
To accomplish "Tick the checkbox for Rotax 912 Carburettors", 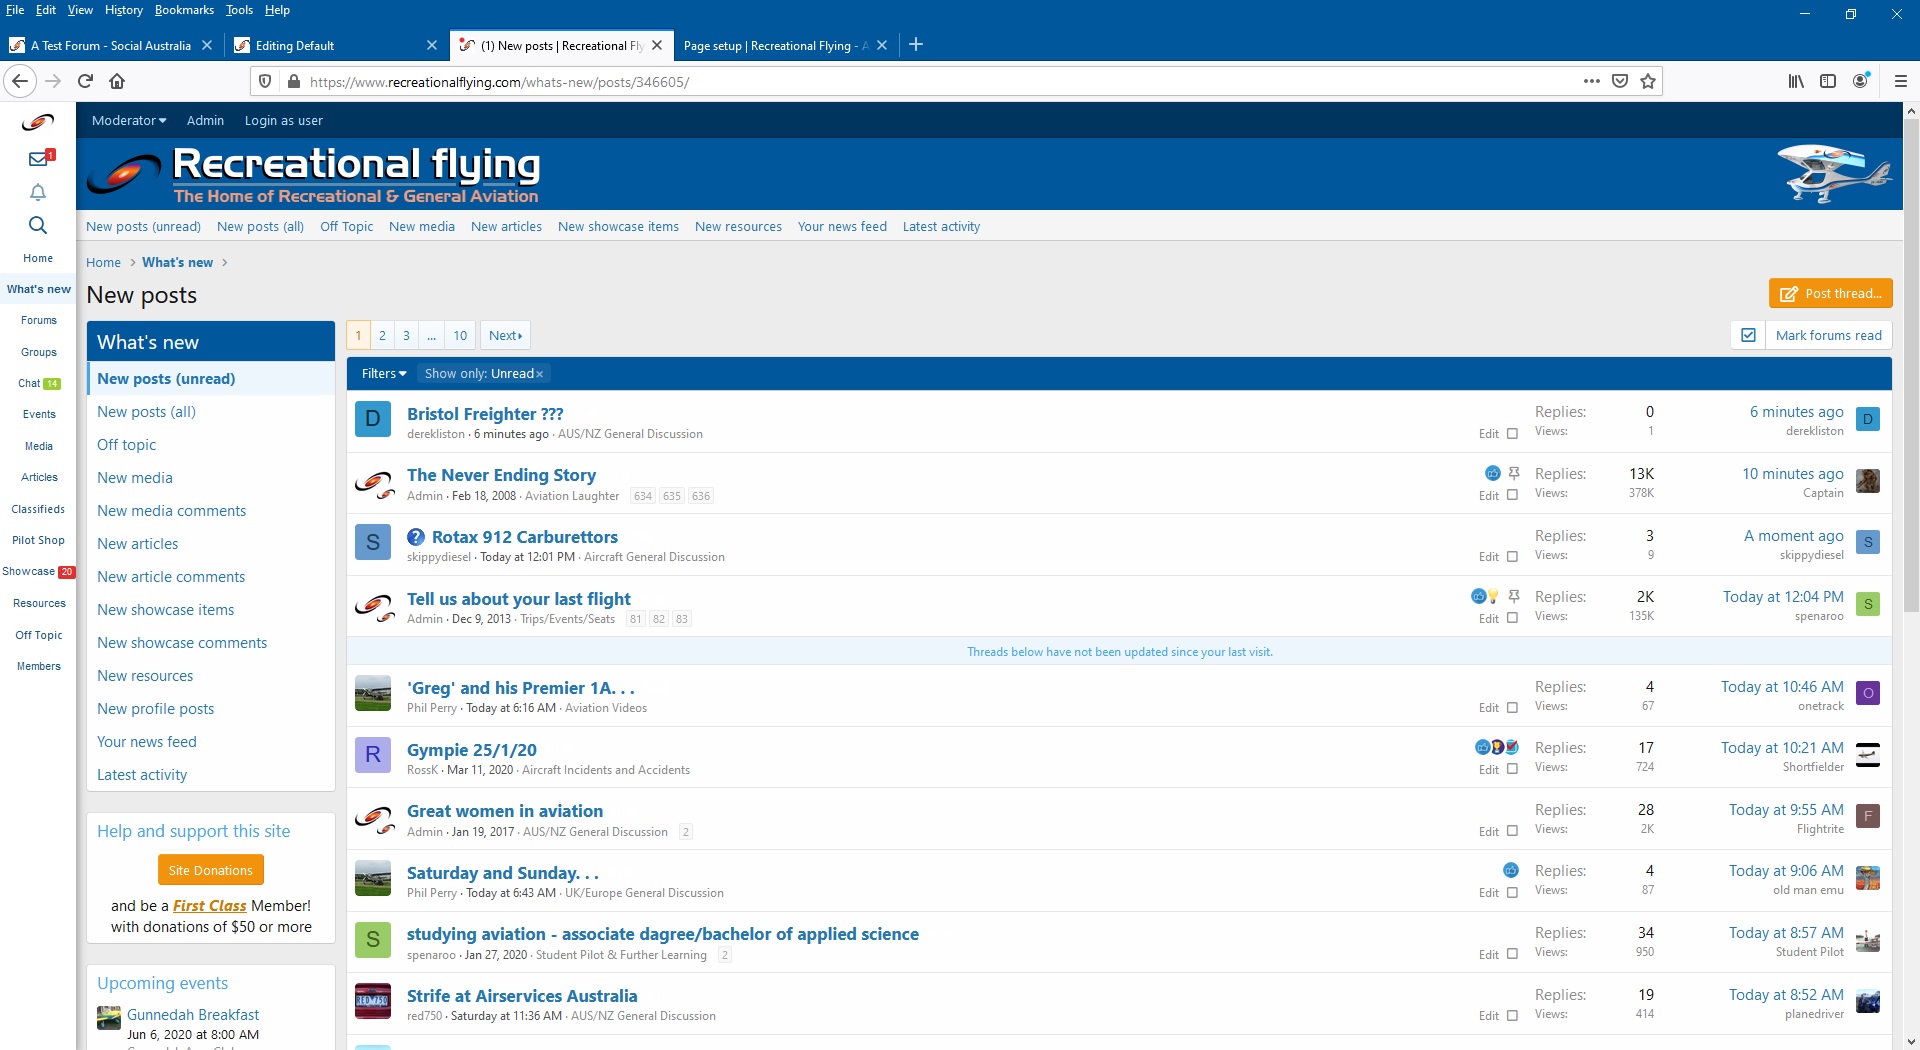I will (x=1512, y=557).
